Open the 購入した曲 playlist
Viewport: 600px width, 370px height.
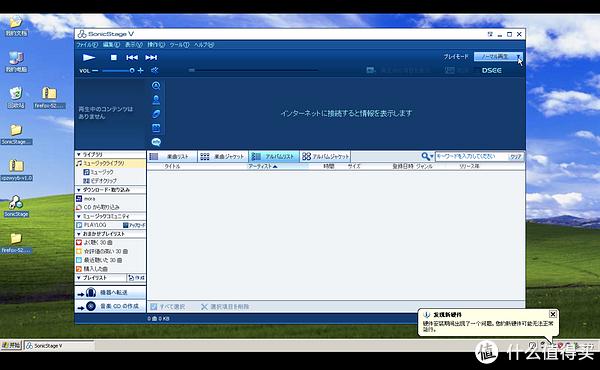coord(92,269)
